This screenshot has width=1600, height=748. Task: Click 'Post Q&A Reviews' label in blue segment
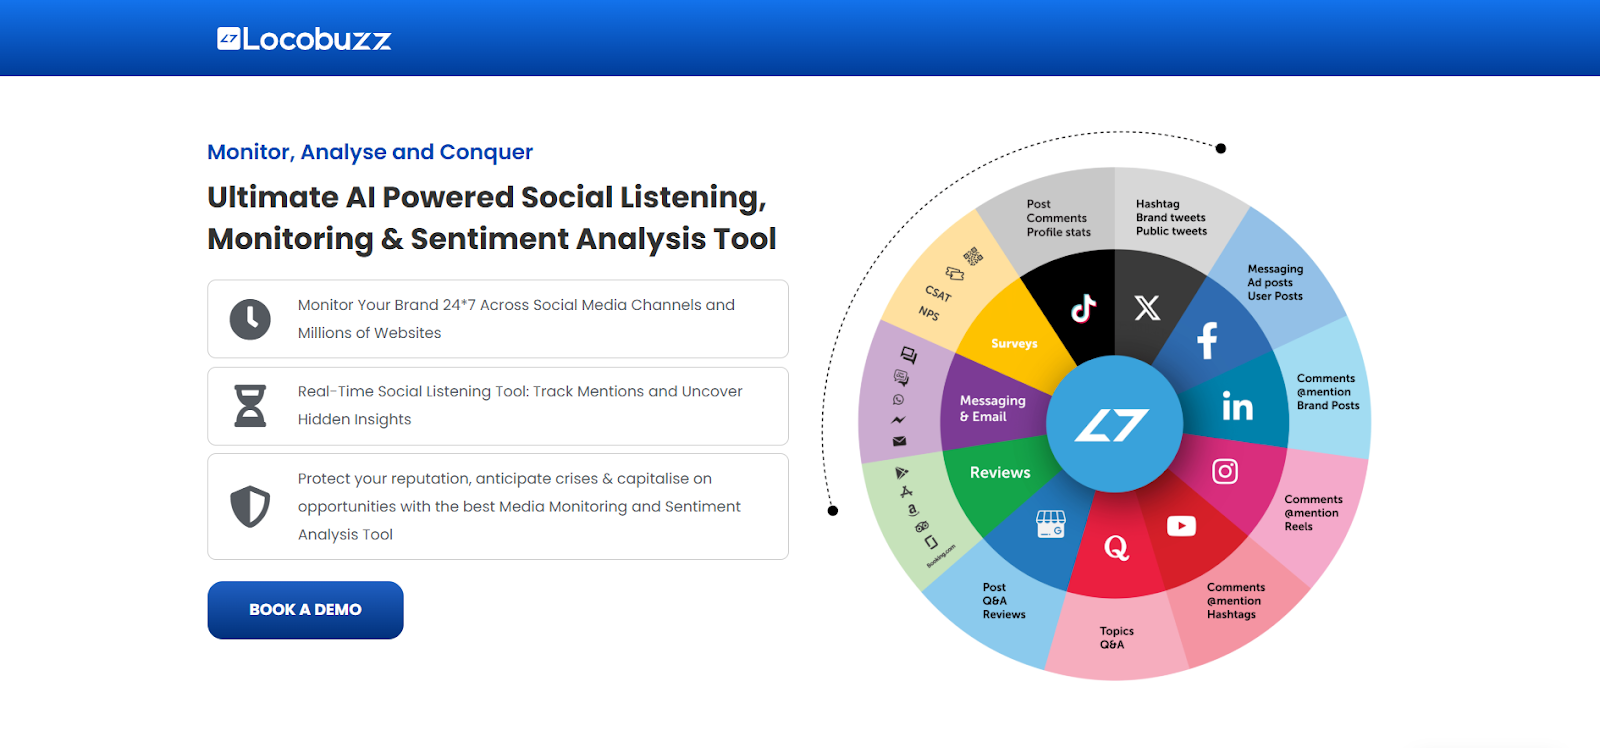(x=1003, y=601)
